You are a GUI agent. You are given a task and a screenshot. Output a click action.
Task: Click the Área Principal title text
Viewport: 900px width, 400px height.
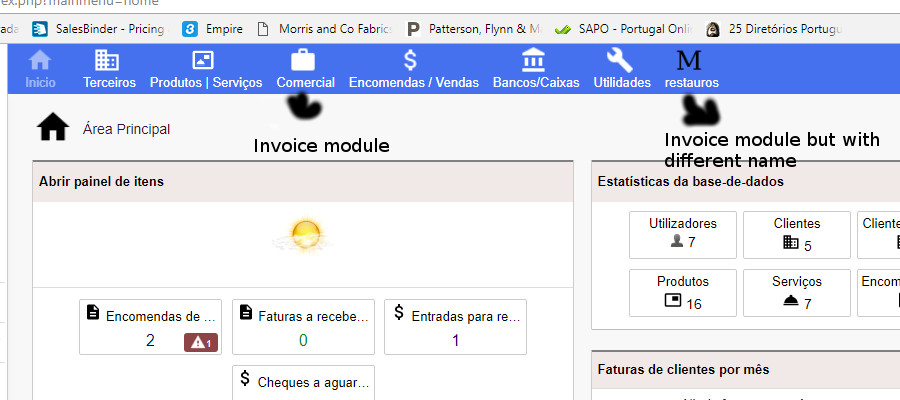[x=126, y=129]
